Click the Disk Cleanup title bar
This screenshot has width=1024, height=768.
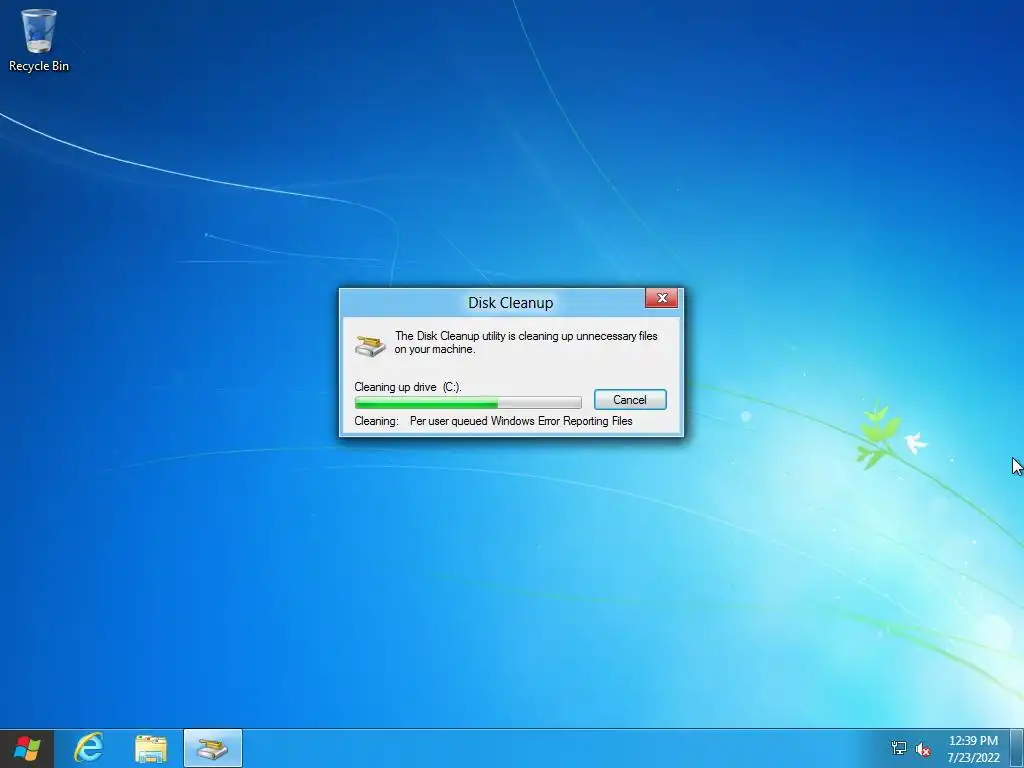[510, 302]
